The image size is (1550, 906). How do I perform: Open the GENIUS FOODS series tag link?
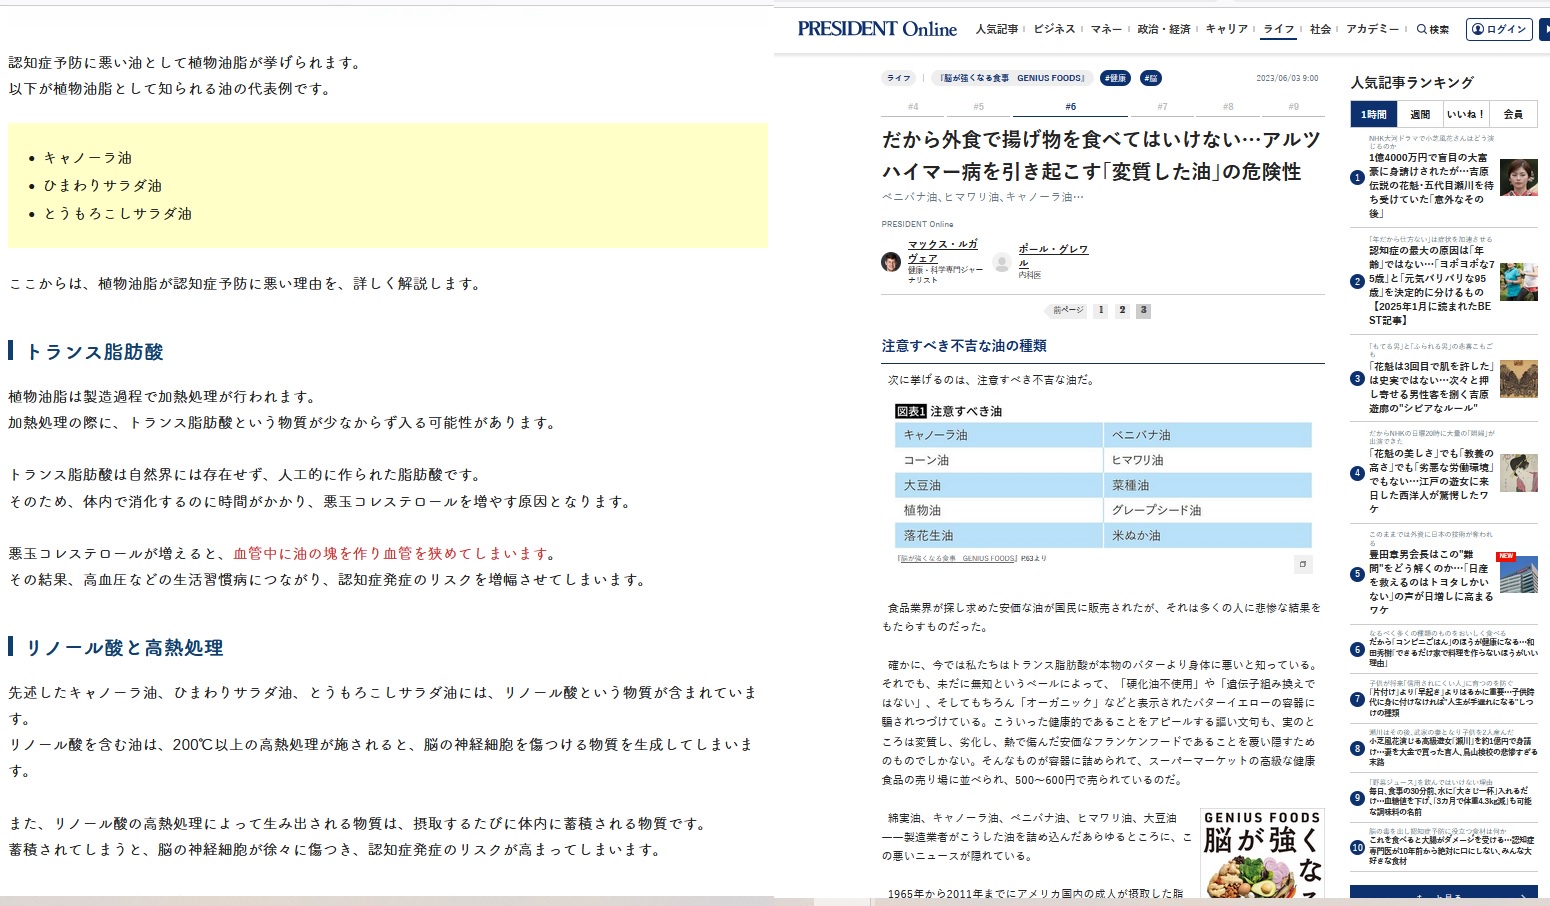click(x=1012, y=78)
